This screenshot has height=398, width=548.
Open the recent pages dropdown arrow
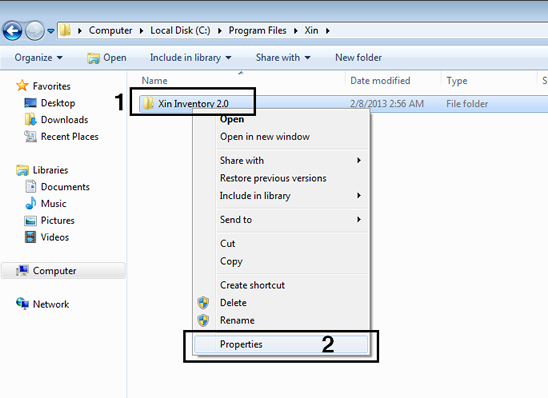click(x=51, y=31)
